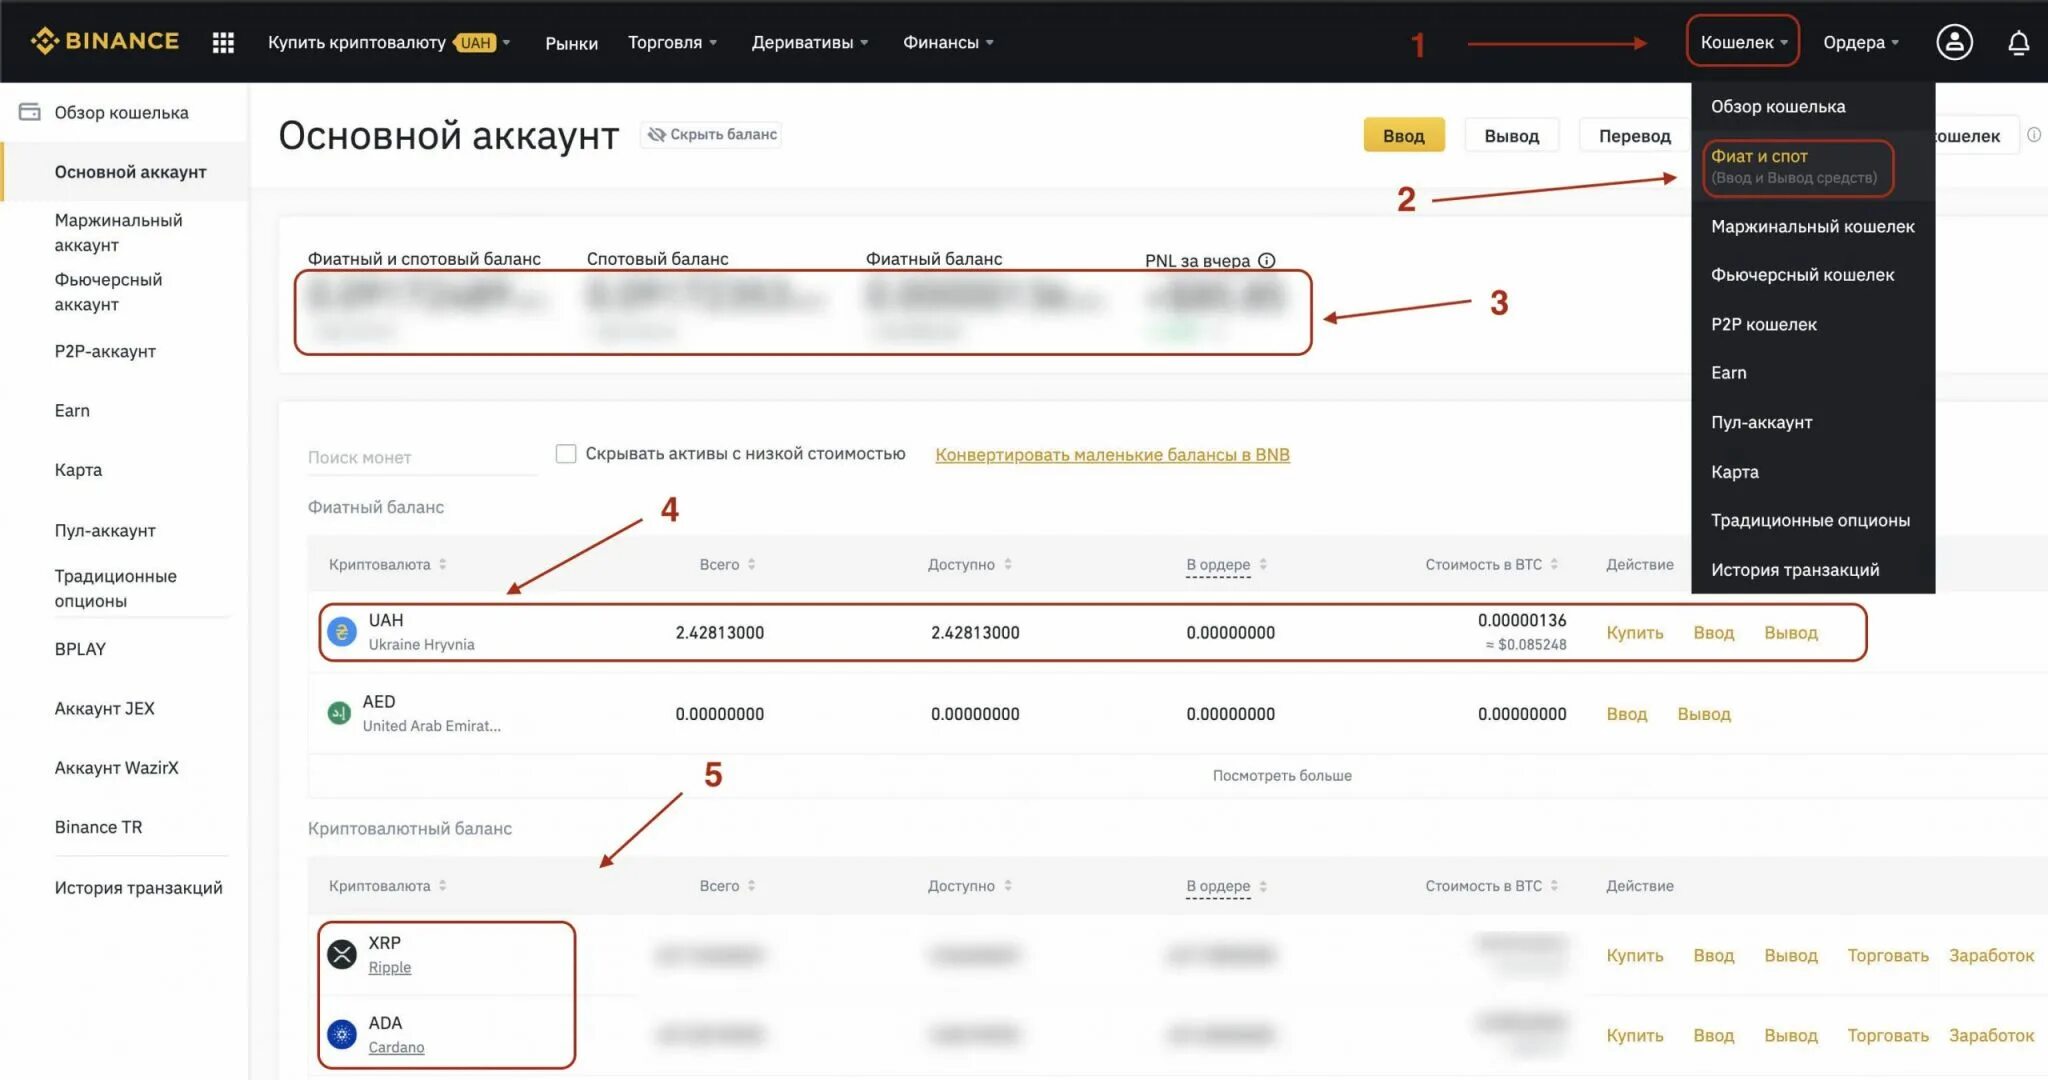Click Ввод button on main account
Viewport: 2048px width, 1080px height.
pos(1405,134)
